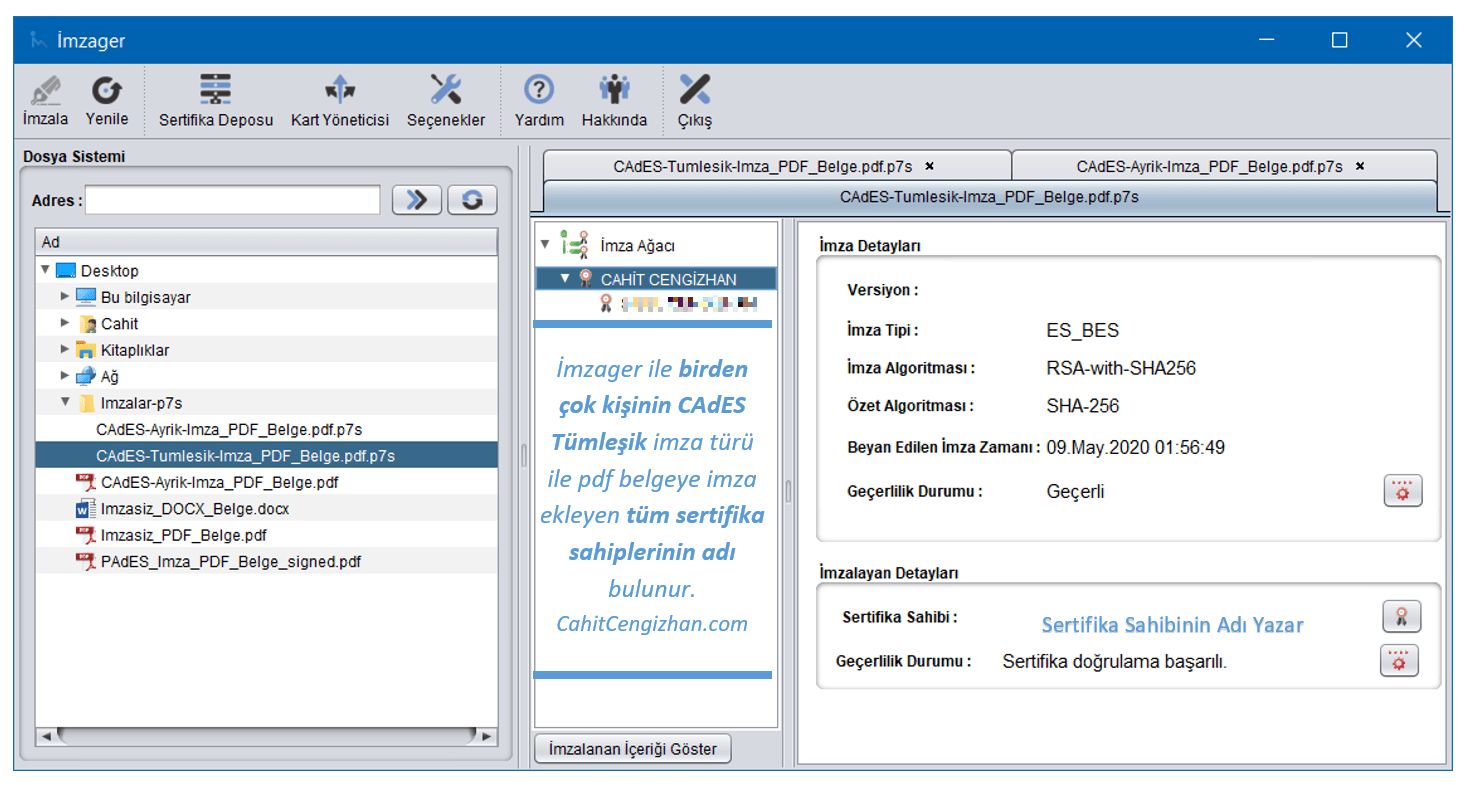Close the CAdES-Tumlesik-Imza_PDF_Belge.pdf.p7s tab
This screenshot has width=1469, height=785.
(x=930, y=167)
